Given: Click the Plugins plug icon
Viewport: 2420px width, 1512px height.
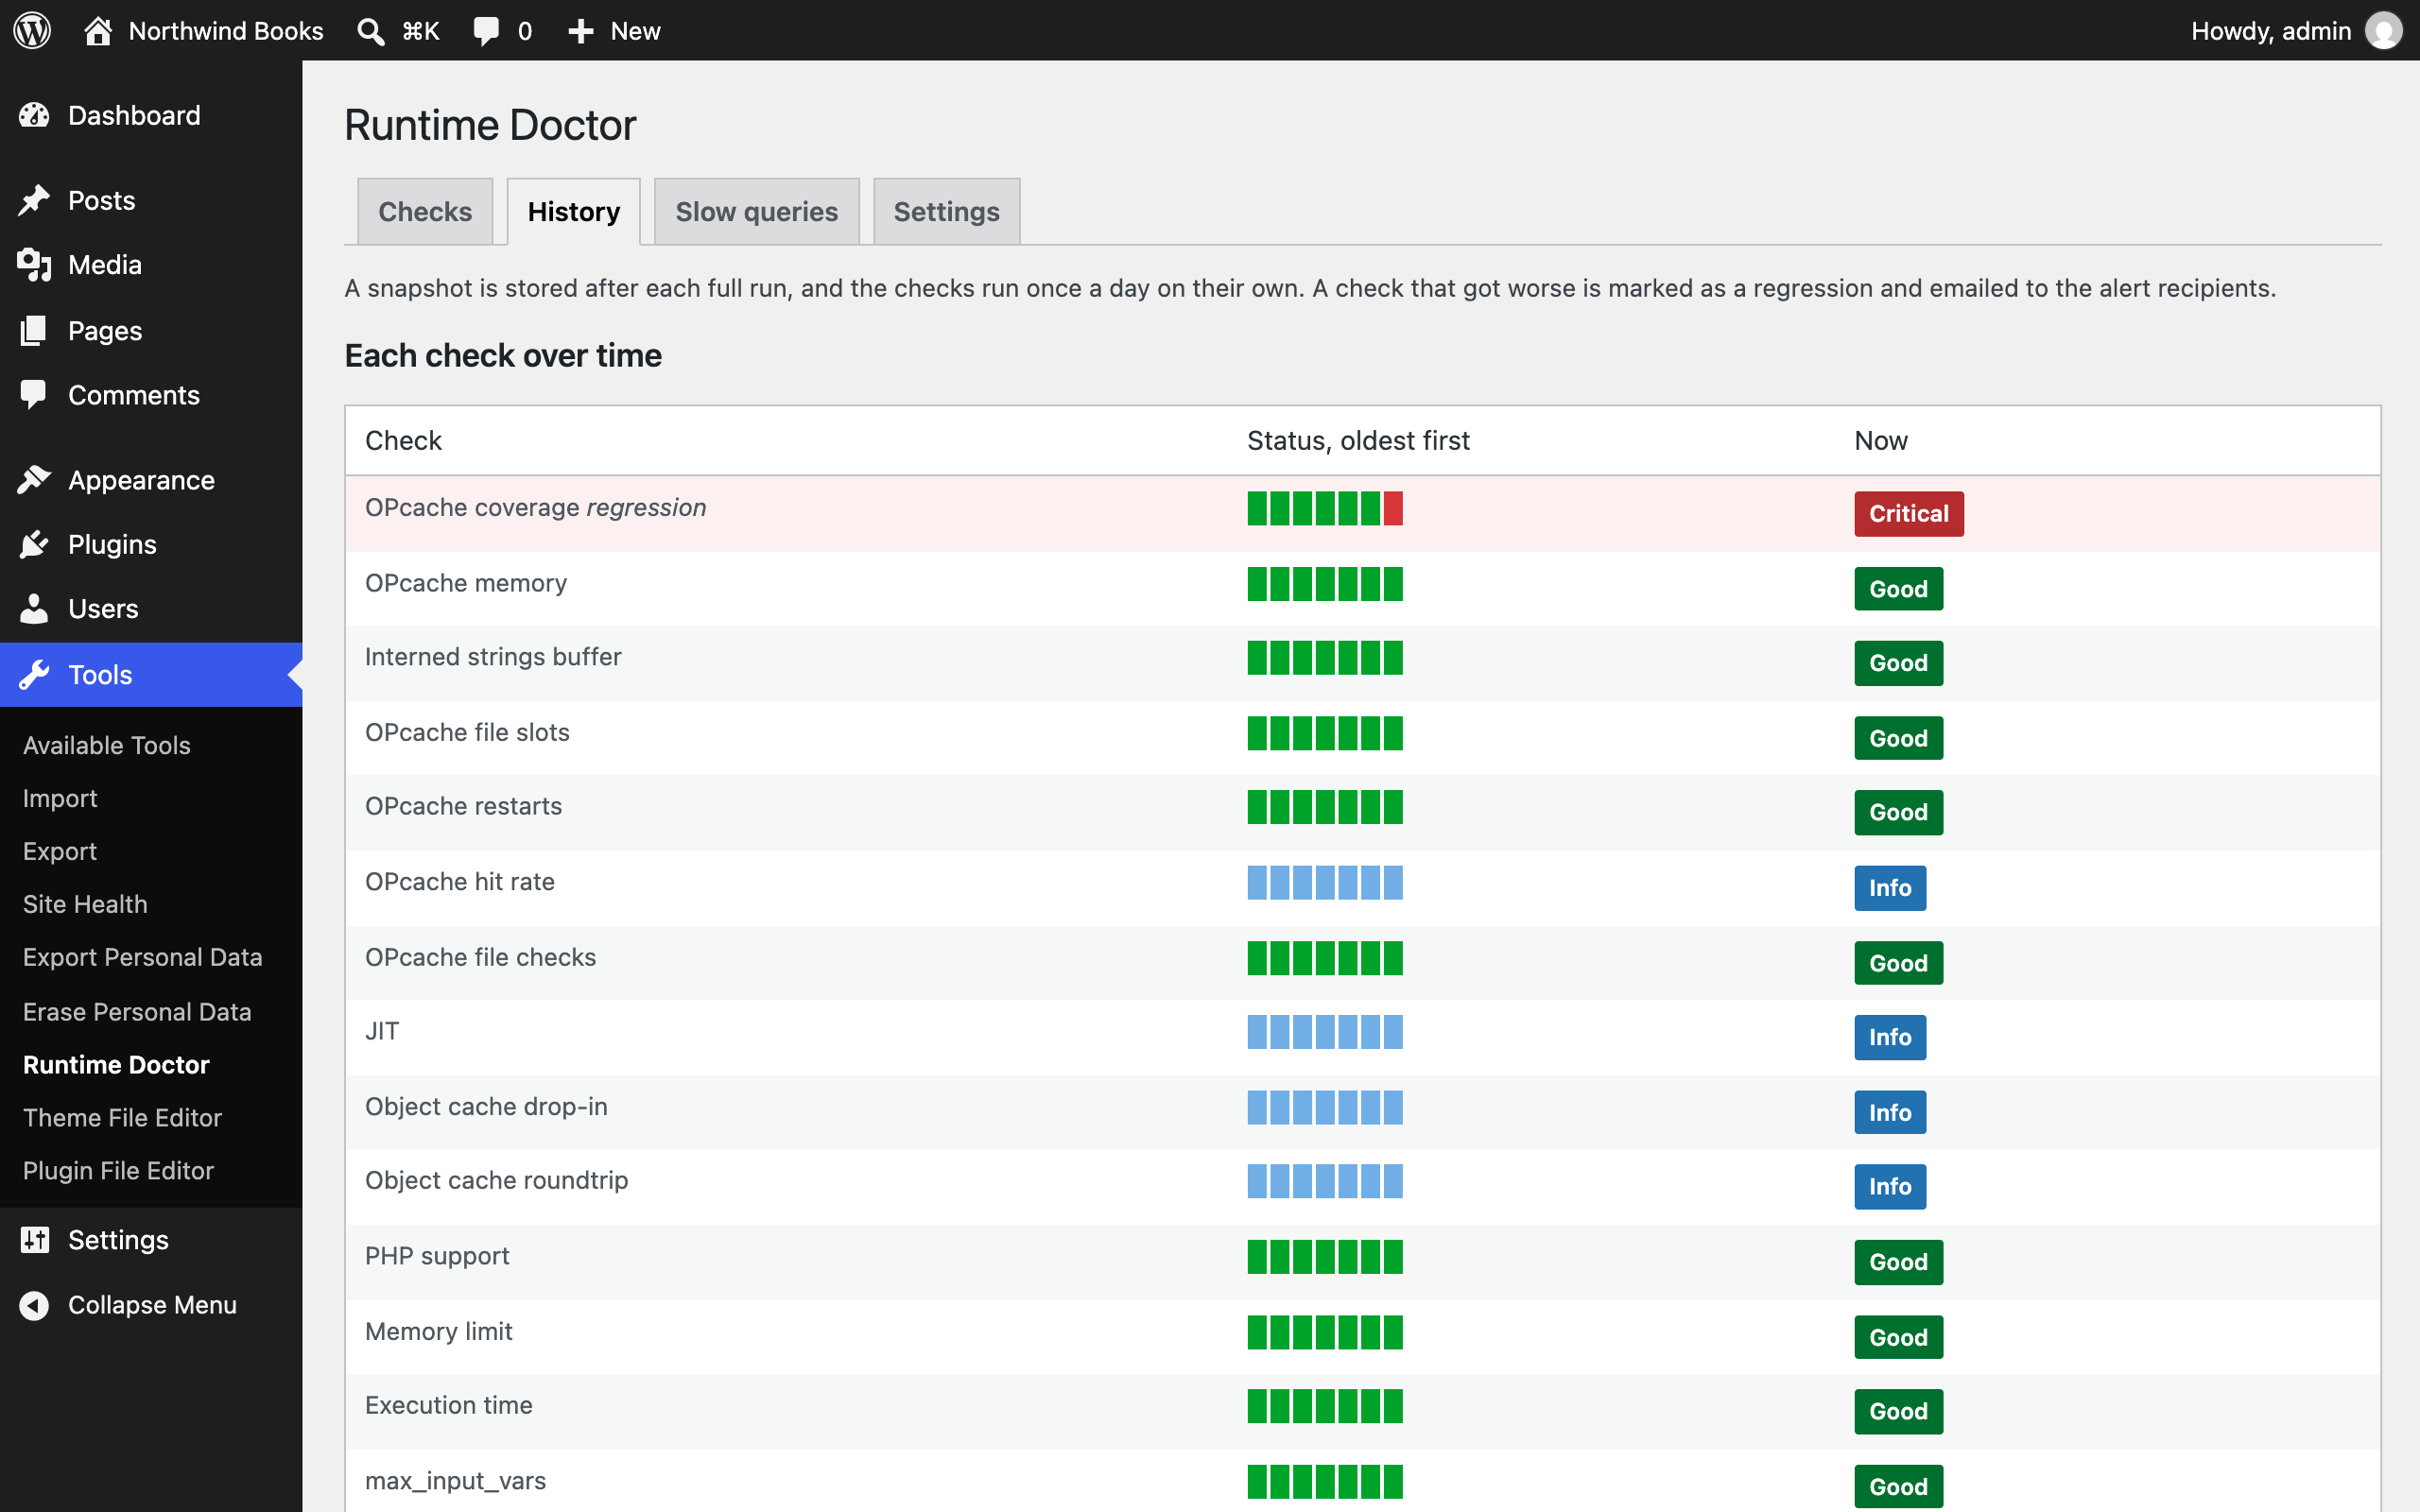Looking at the screenshot, I should click(x=34, y=544).
